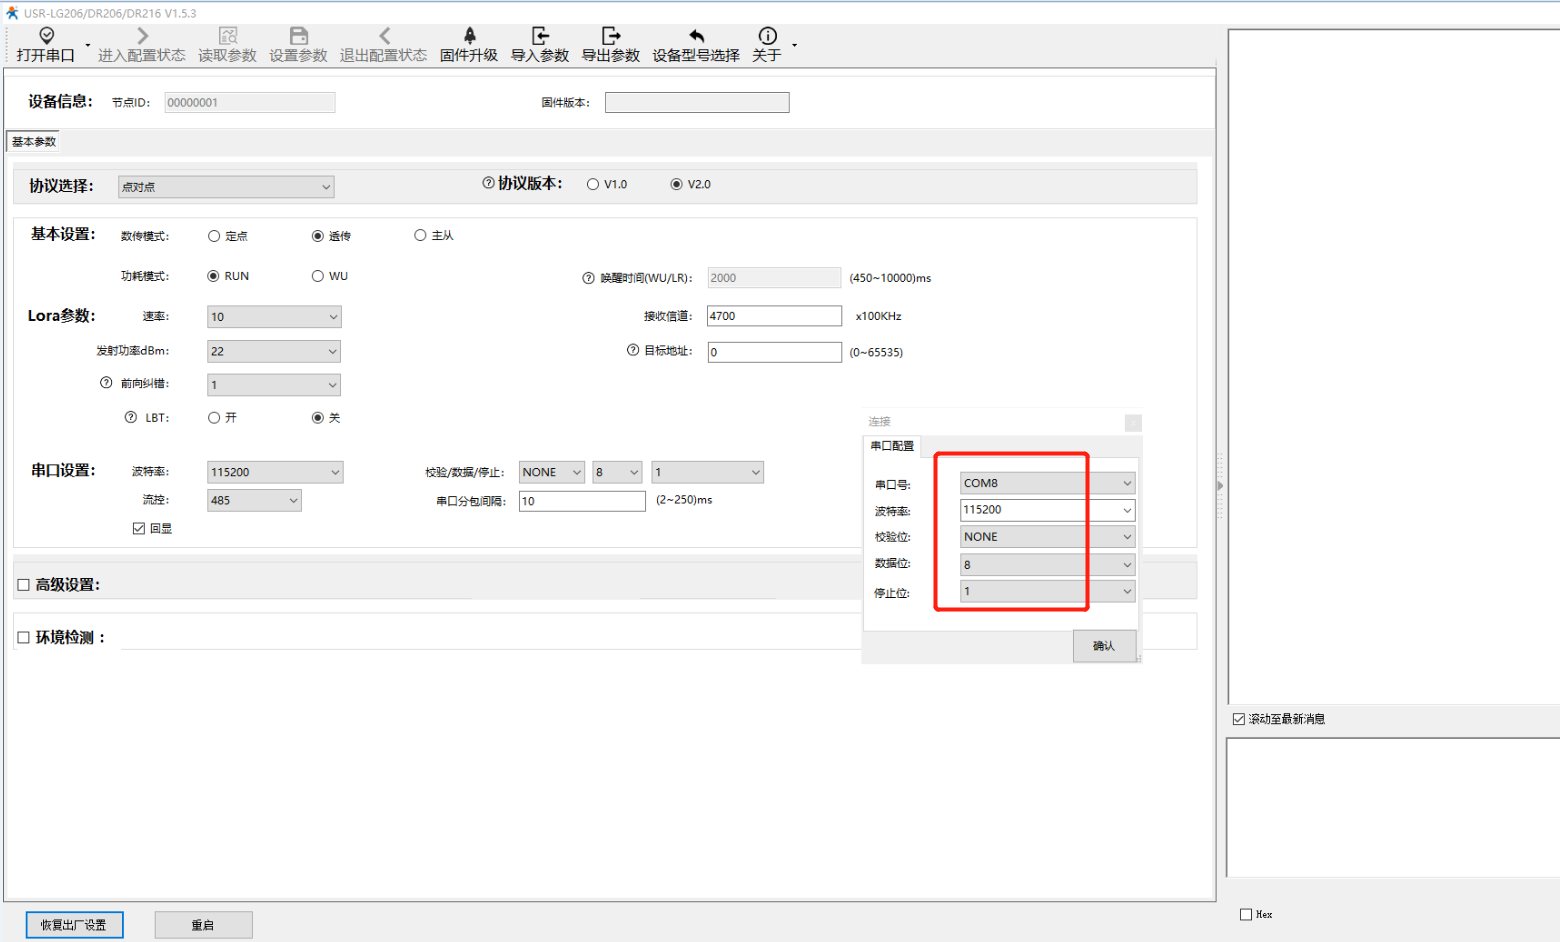Open the 发射功率dBm transmit power dropdown
This screenshot has height=942, width=1560.
(x=273, y=351)
